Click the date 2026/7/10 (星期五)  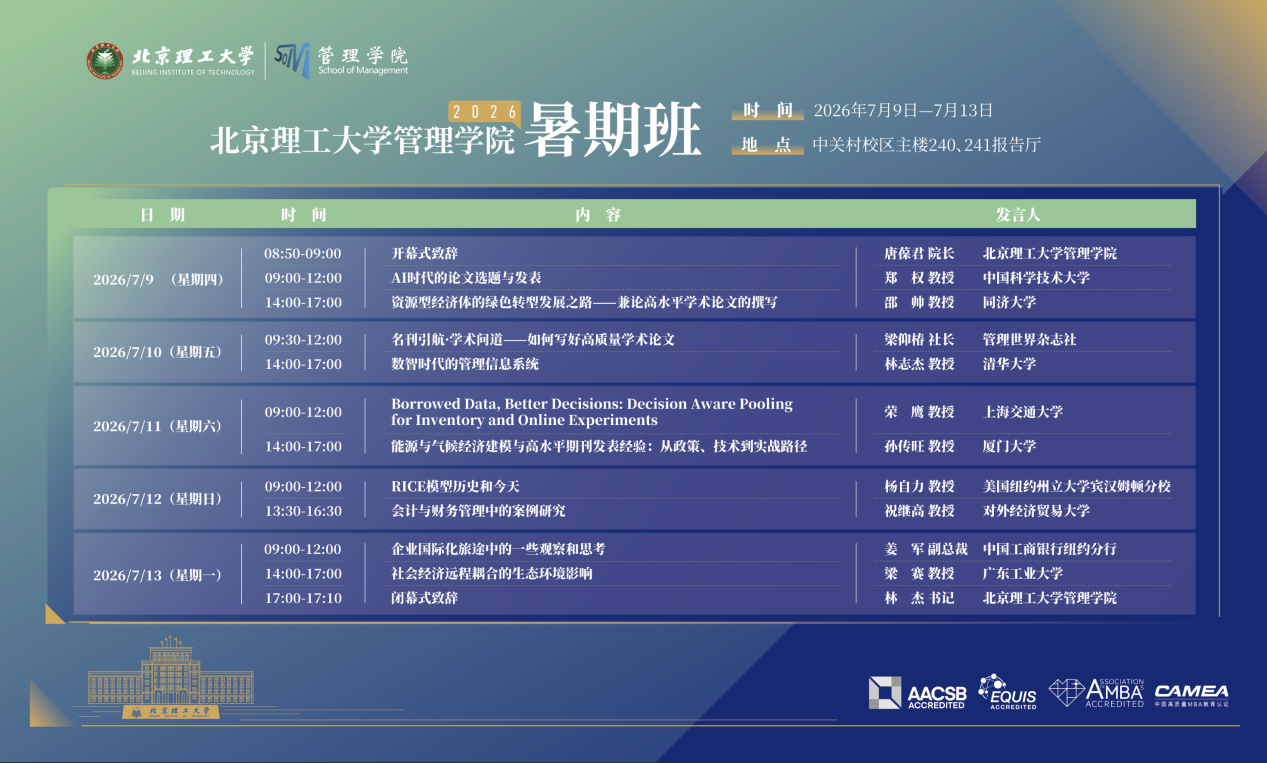pos(156,352)
